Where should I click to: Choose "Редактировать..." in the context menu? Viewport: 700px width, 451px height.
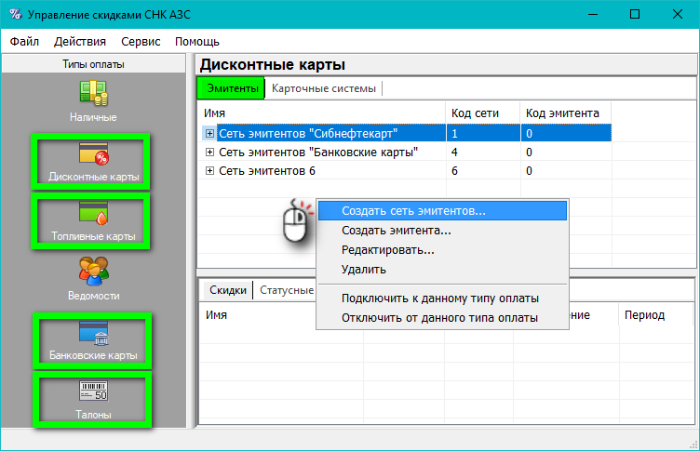coord(387,250)
